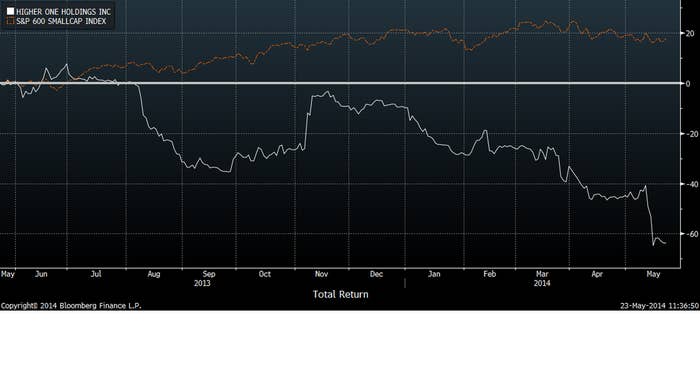The width and height of the screenshot is (700, 379).
Task: Click the Apr label on the time axis
Action: [597, 274]
